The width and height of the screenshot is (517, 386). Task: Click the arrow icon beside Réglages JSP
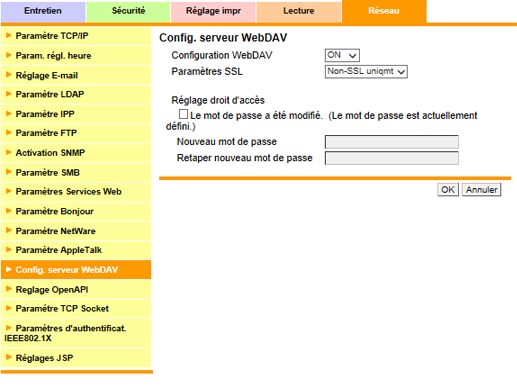tap(9, 357)
